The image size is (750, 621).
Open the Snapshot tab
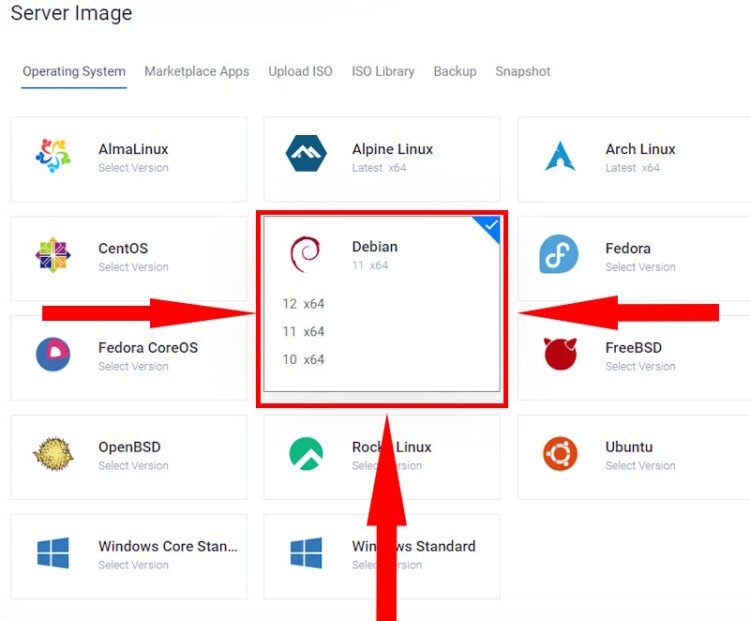pyautogui.click(x=523, y=71)
